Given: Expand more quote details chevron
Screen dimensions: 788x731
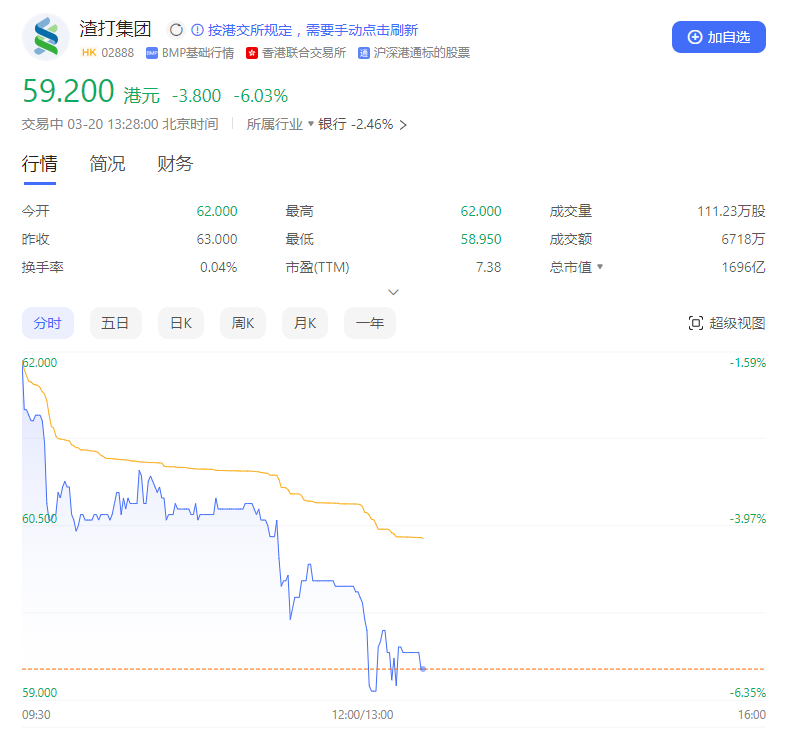Looking at the screenshot, I should 393,292.
